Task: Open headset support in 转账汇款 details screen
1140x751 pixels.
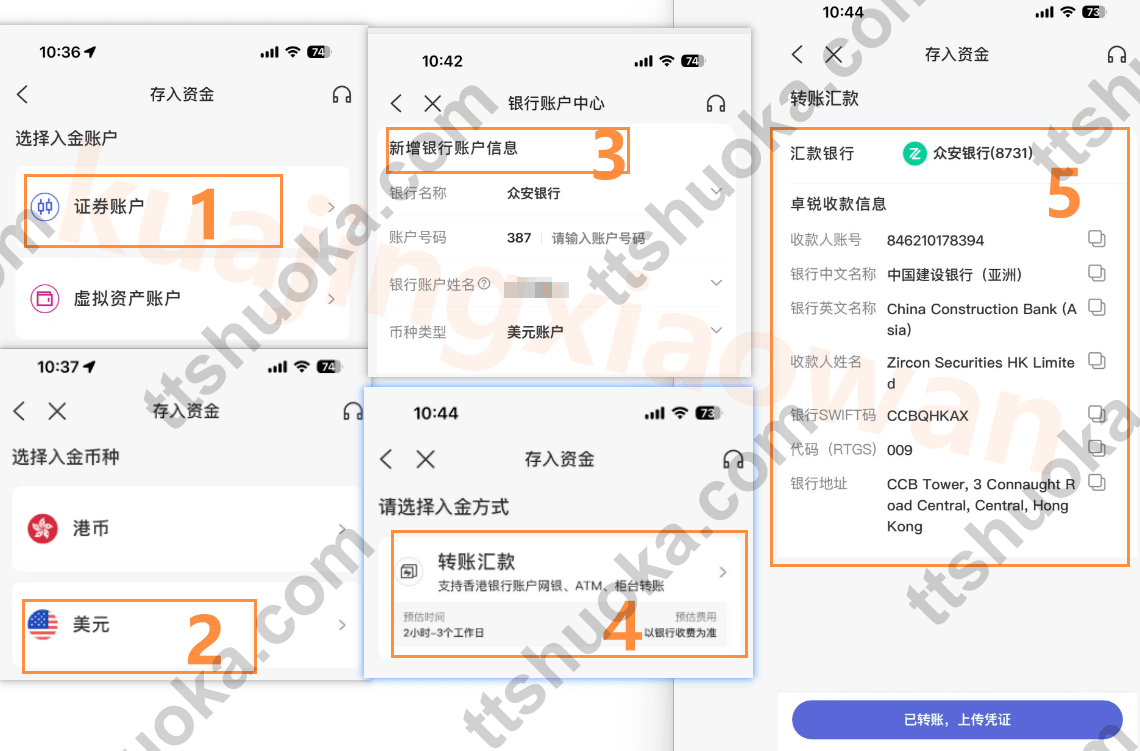Action: click(x=1117, y=55)
